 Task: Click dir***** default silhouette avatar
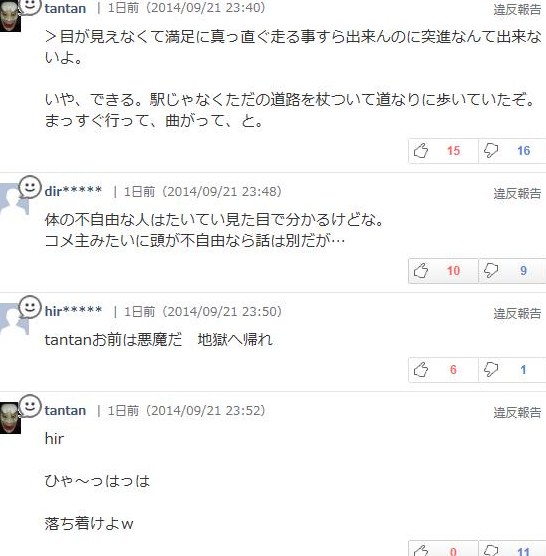(x=12, y=200)
